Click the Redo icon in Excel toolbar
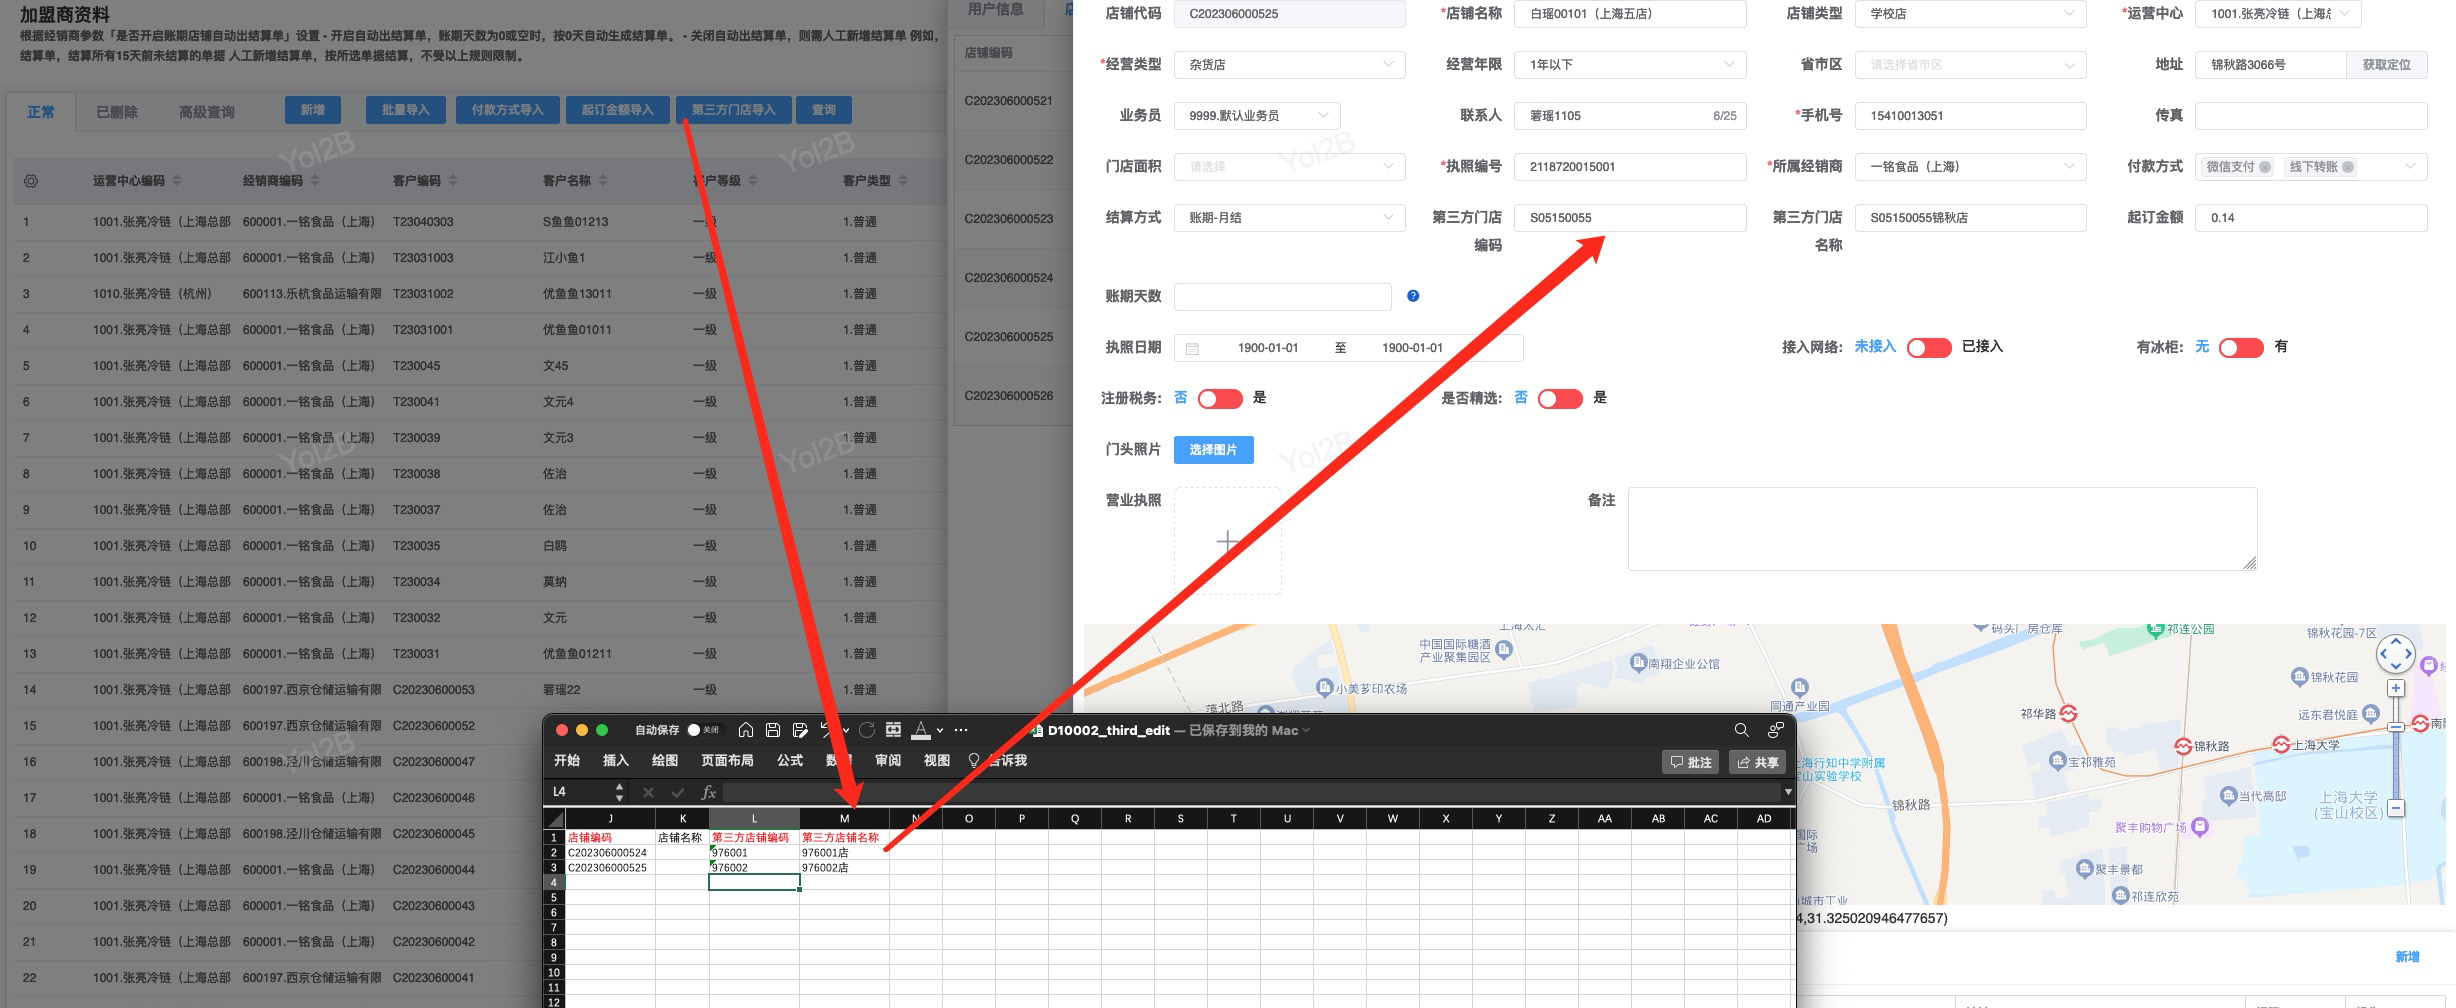This screenshot has width=2456, height=1008. [x=867, y=730]
